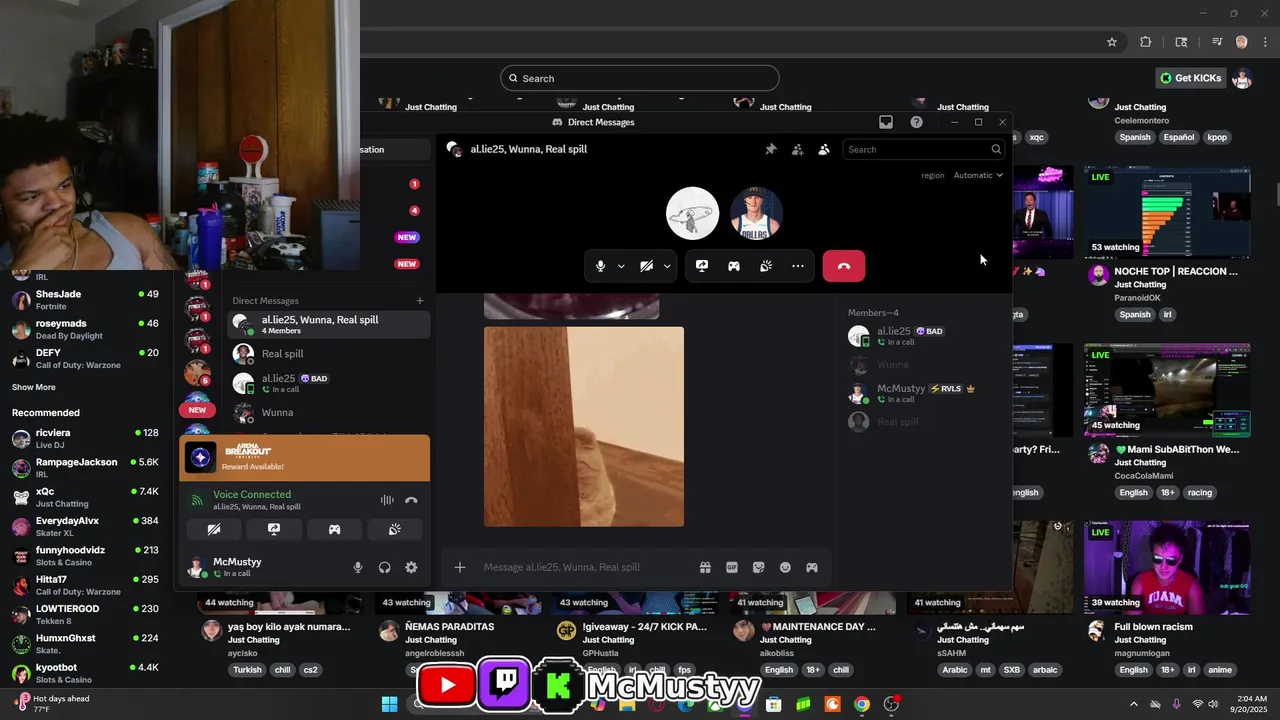Screen dimensions: 1280x720
Task: Click the Spanish tag under NOCHE TOP stream
Action: point(1135,314)
